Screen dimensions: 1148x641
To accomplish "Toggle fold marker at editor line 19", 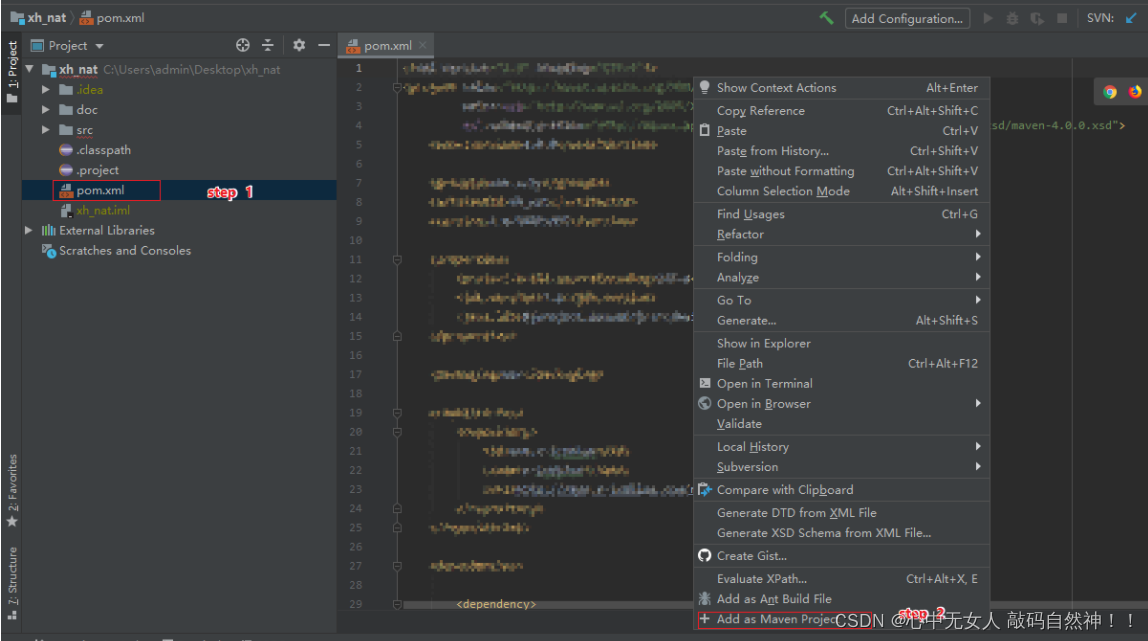I will 397,413.
